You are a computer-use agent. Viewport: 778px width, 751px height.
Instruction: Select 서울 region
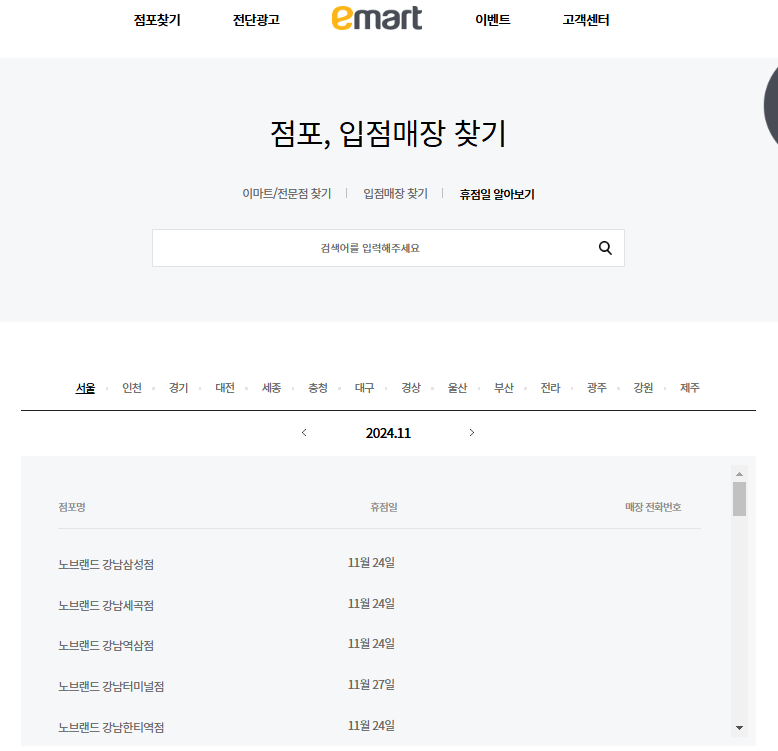coord(85,388)
